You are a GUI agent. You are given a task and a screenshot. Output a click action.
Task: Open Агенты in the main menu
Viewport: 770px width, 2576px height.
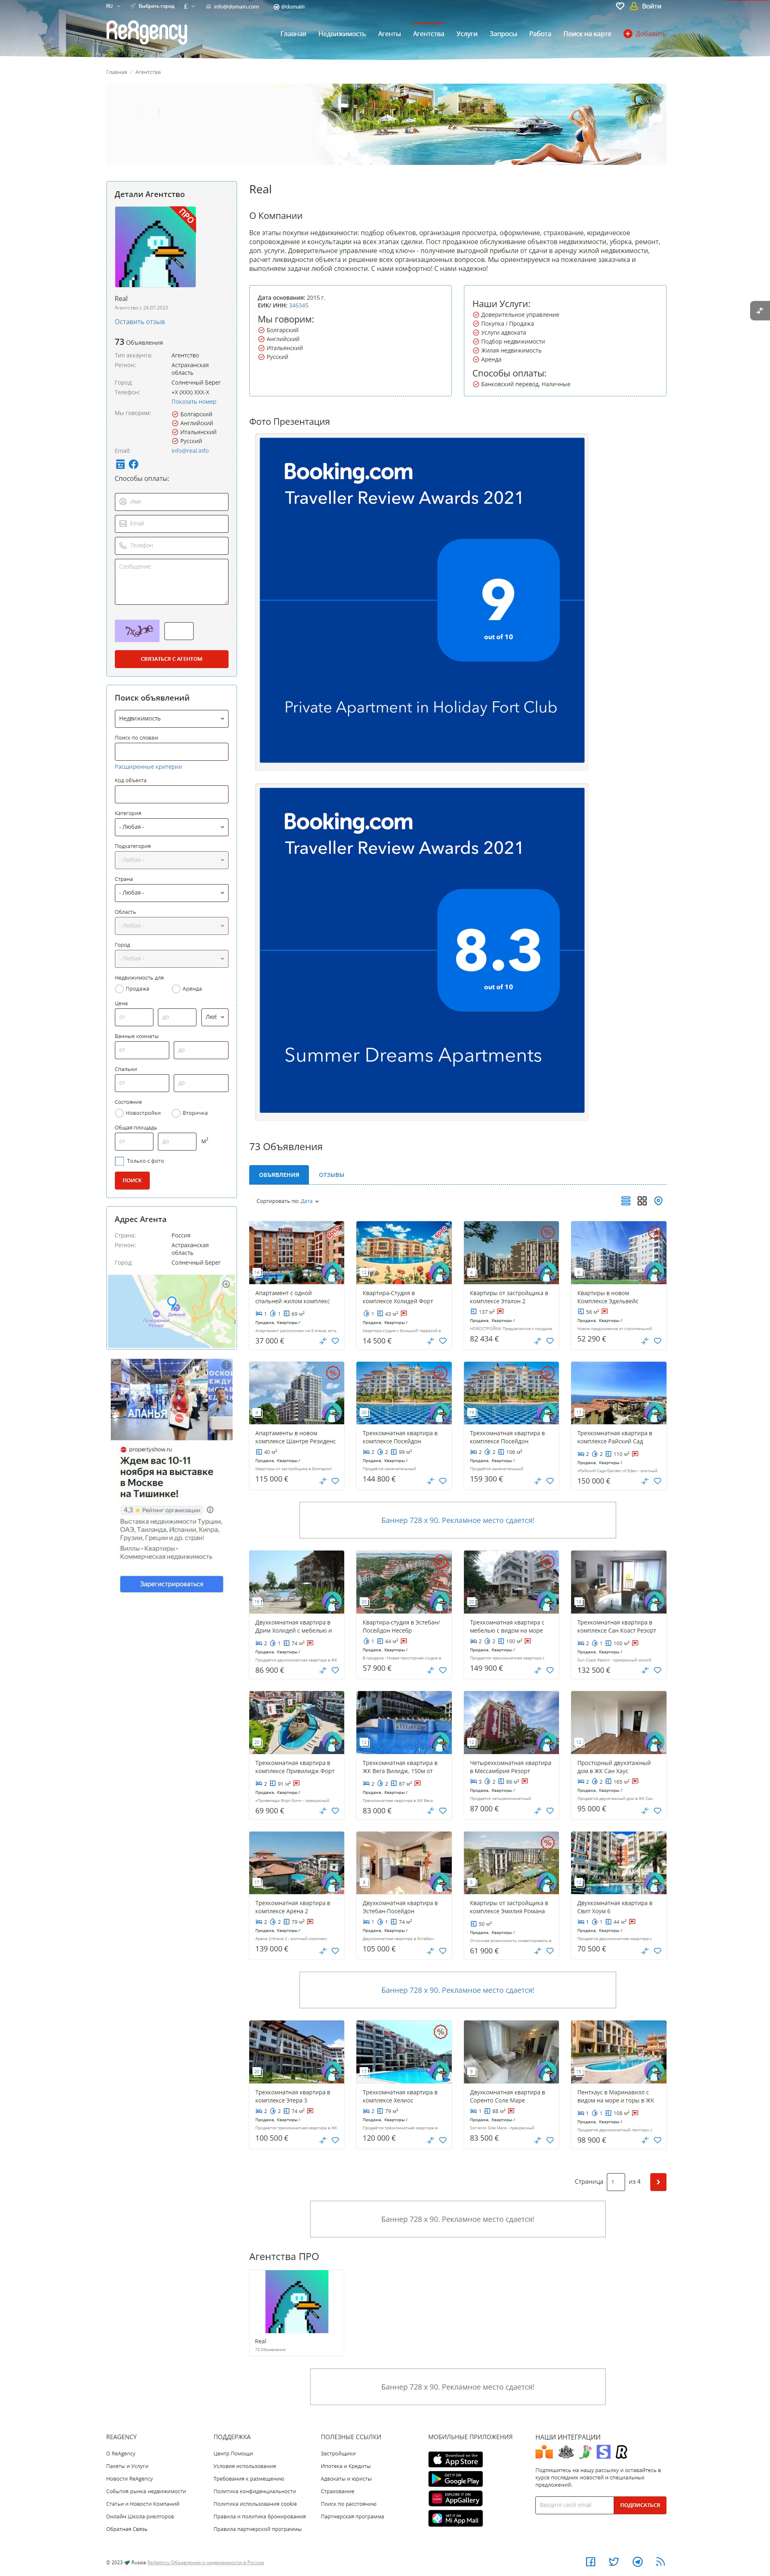(x=389, y=34)
